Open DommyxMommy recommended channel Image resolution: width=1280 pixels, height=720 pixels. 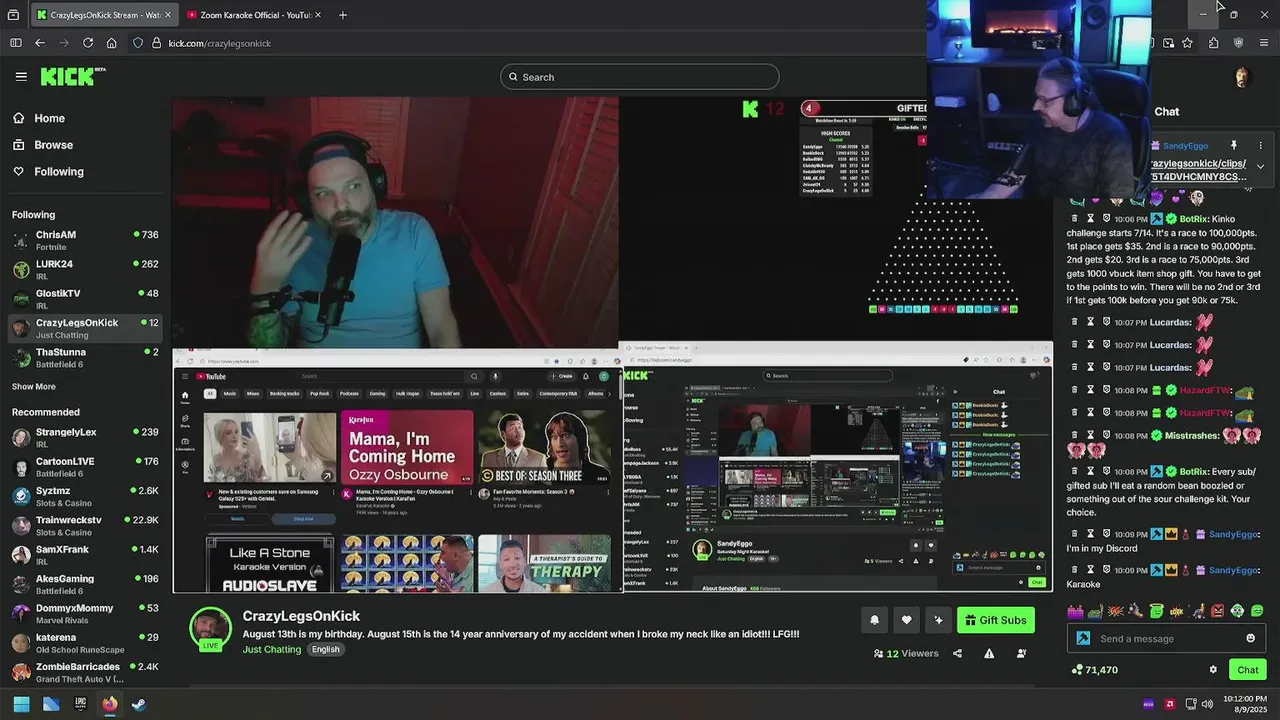point(85,614)
